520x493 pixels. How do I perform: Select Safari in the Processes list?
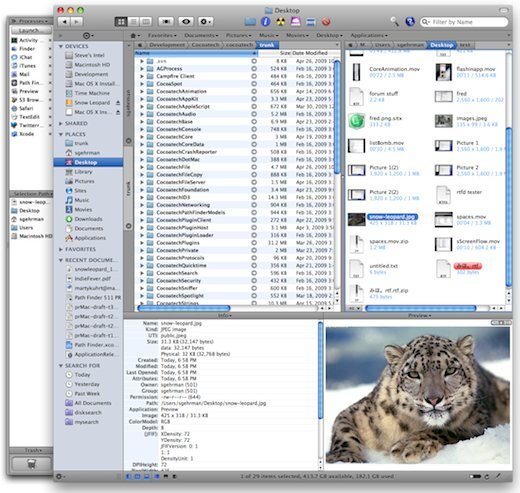(x=26, y=108)
